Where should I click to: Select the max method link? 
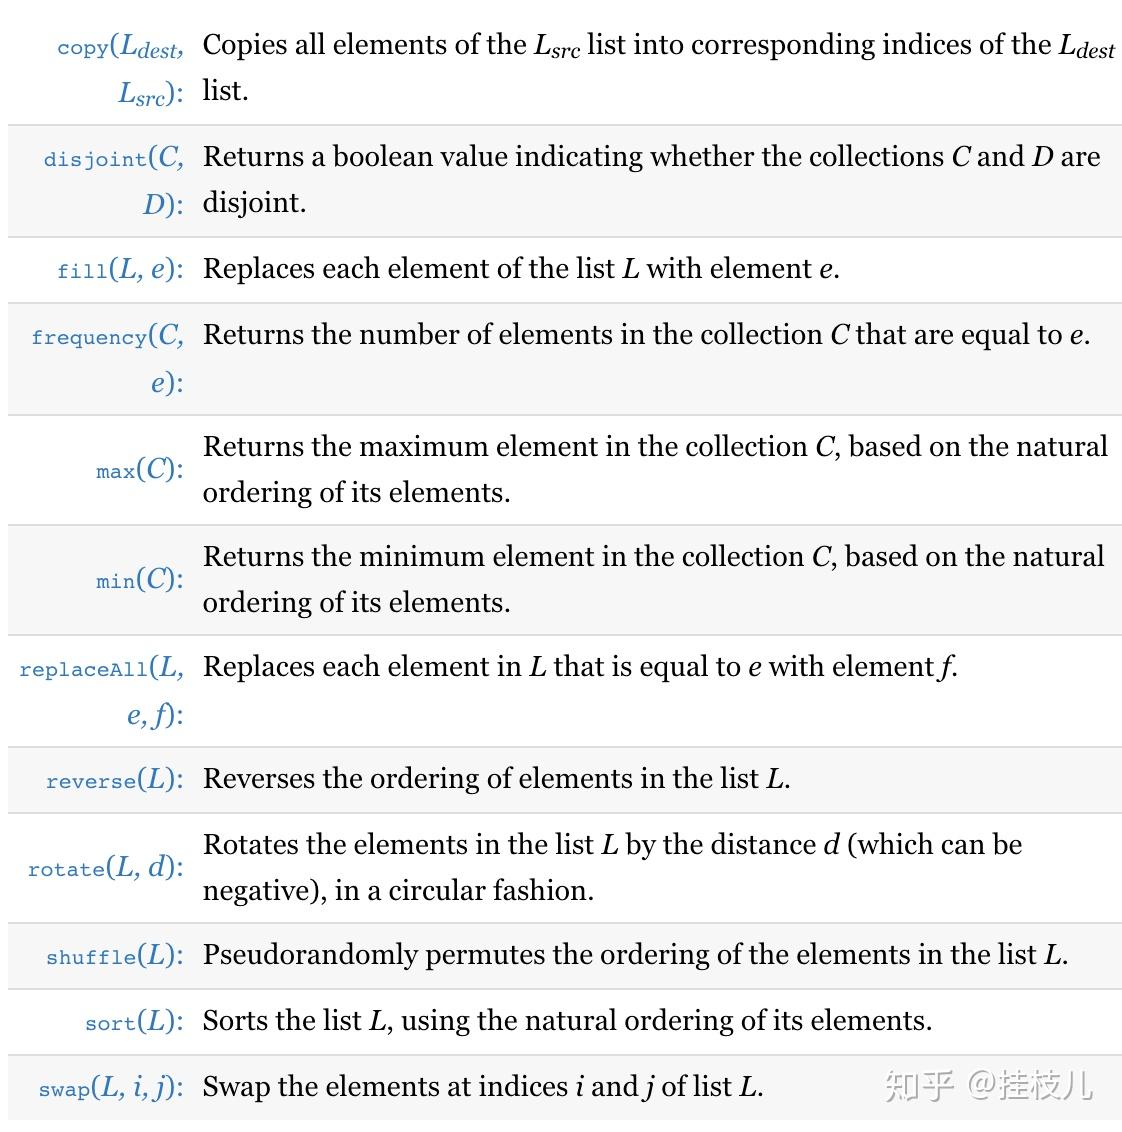[x=115, y=471]
